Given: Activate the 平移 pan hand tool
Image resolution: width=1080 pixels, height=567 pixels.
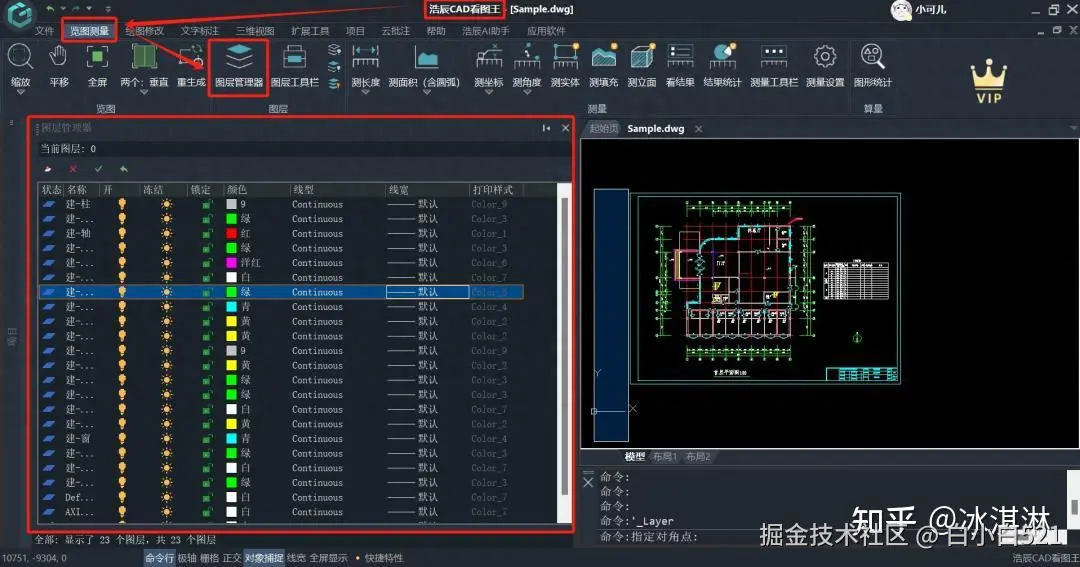Looking at the screenshot, I should 59,65.
